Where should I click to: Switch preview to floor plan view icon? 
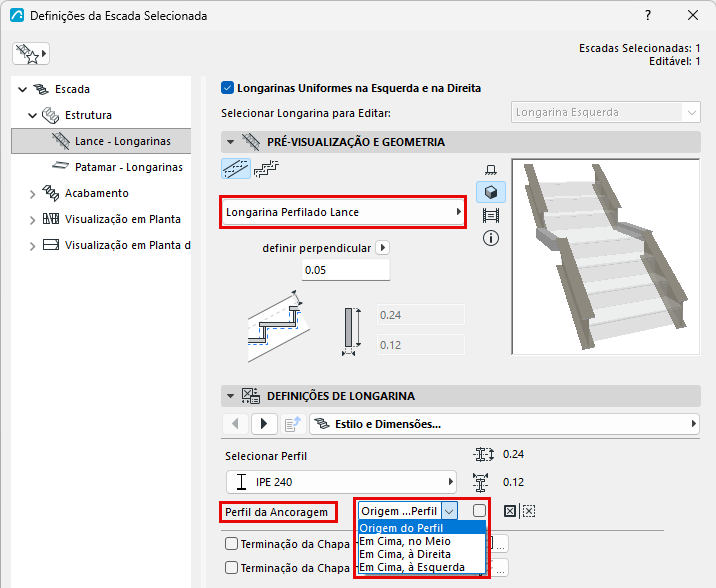pyautogui.click(x=491, y=170)
